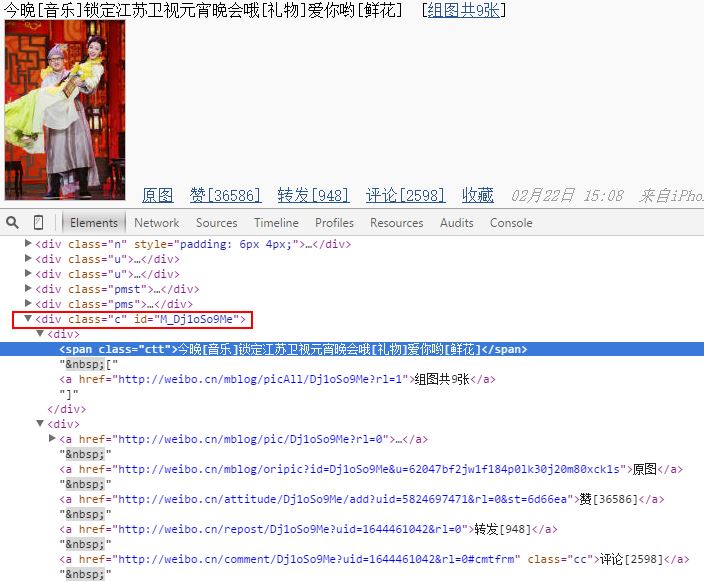
Task: Open the 评论[2598] comments link on page
Action: pos(405,195)
